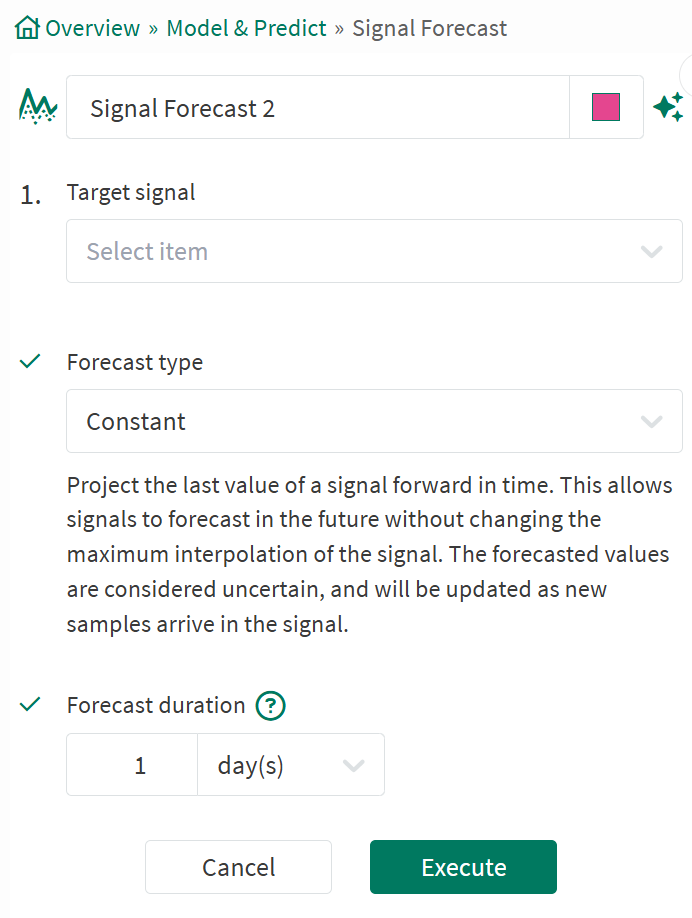692x918 pixels.
Task: Click the green checkmark beside Forecast duration
Action: [29, 704]
